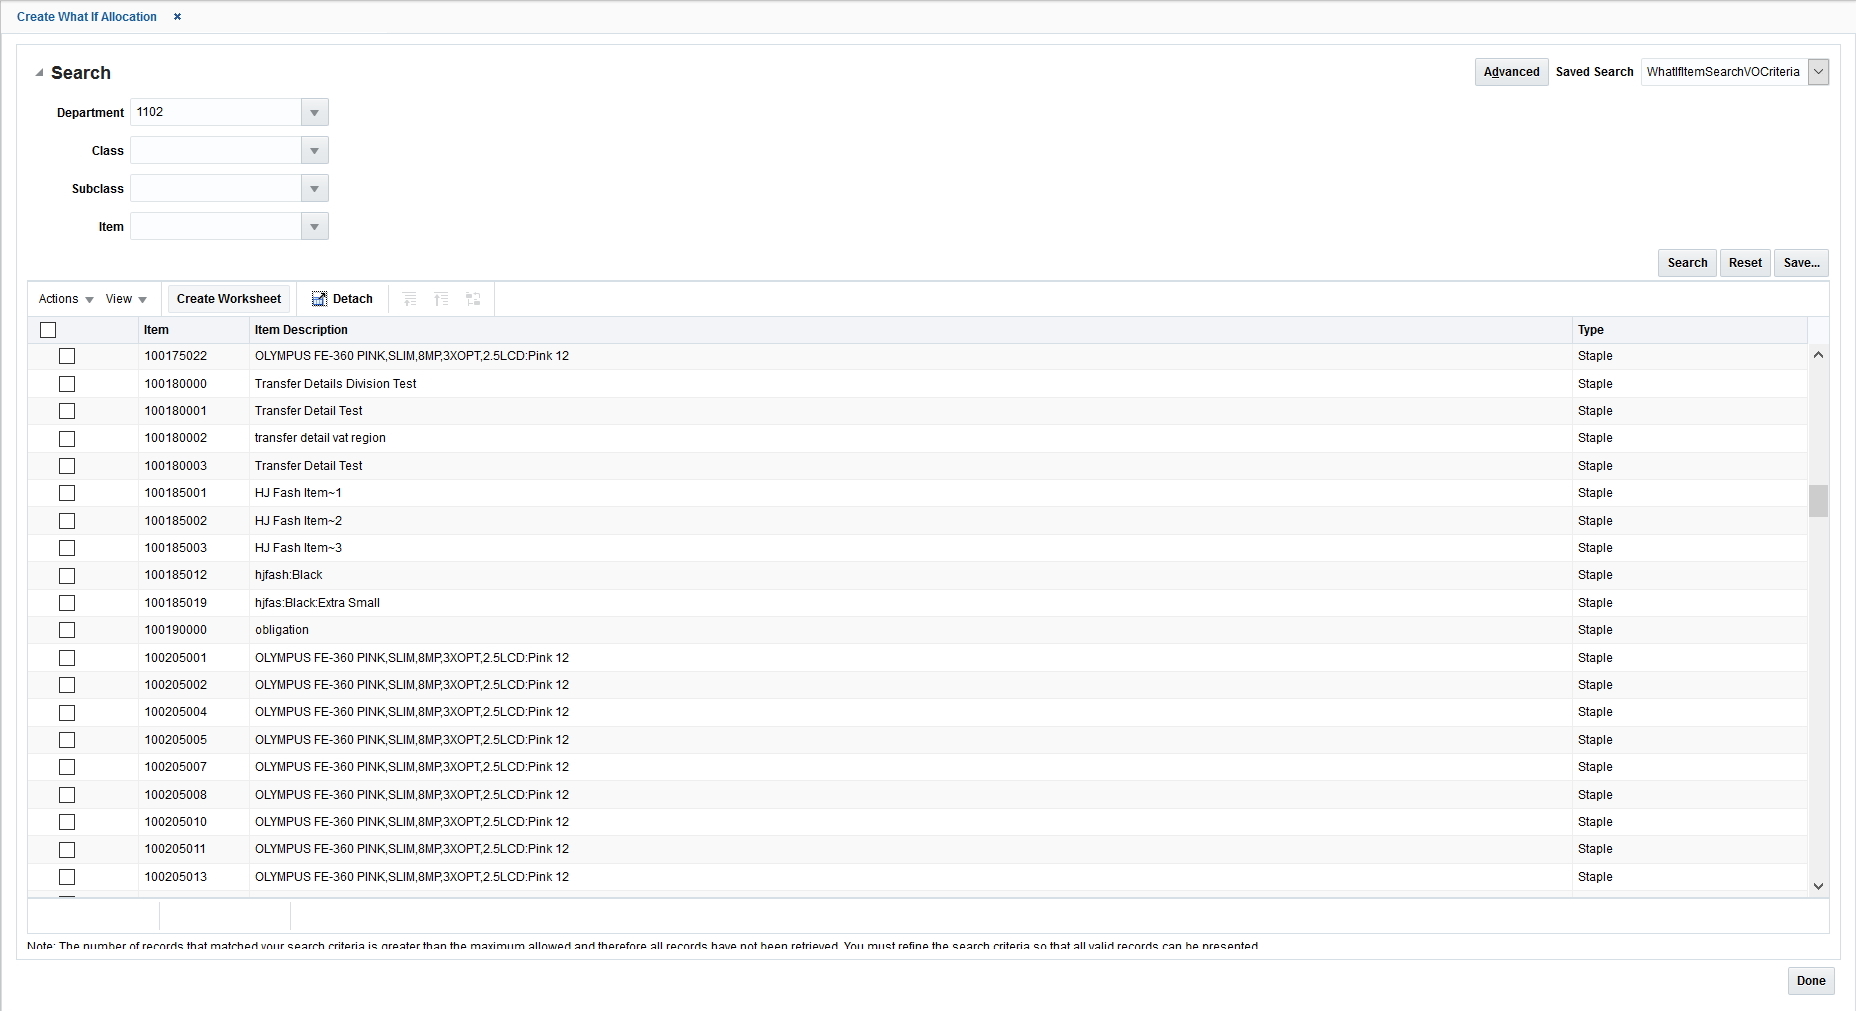
Task: Click the Create Worksheet button
Action: (x=229, y=299)
